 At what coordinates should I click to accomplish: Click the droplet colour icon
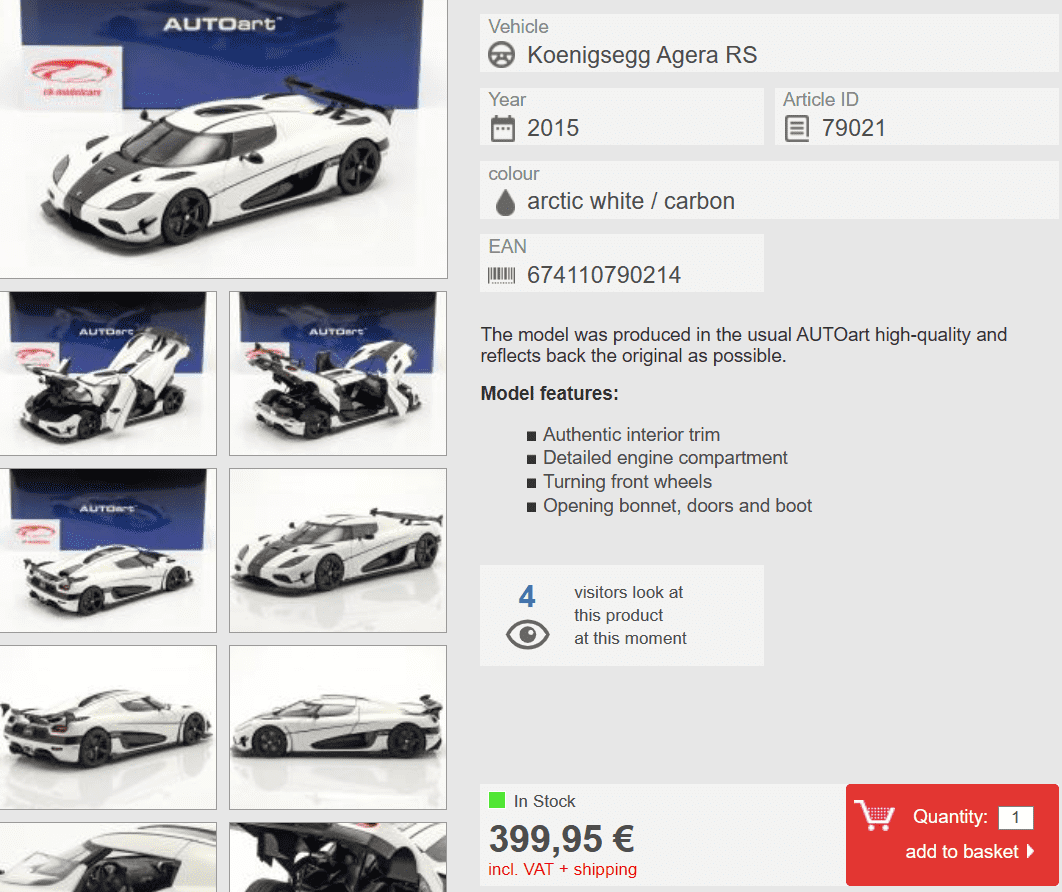point(505,202)
